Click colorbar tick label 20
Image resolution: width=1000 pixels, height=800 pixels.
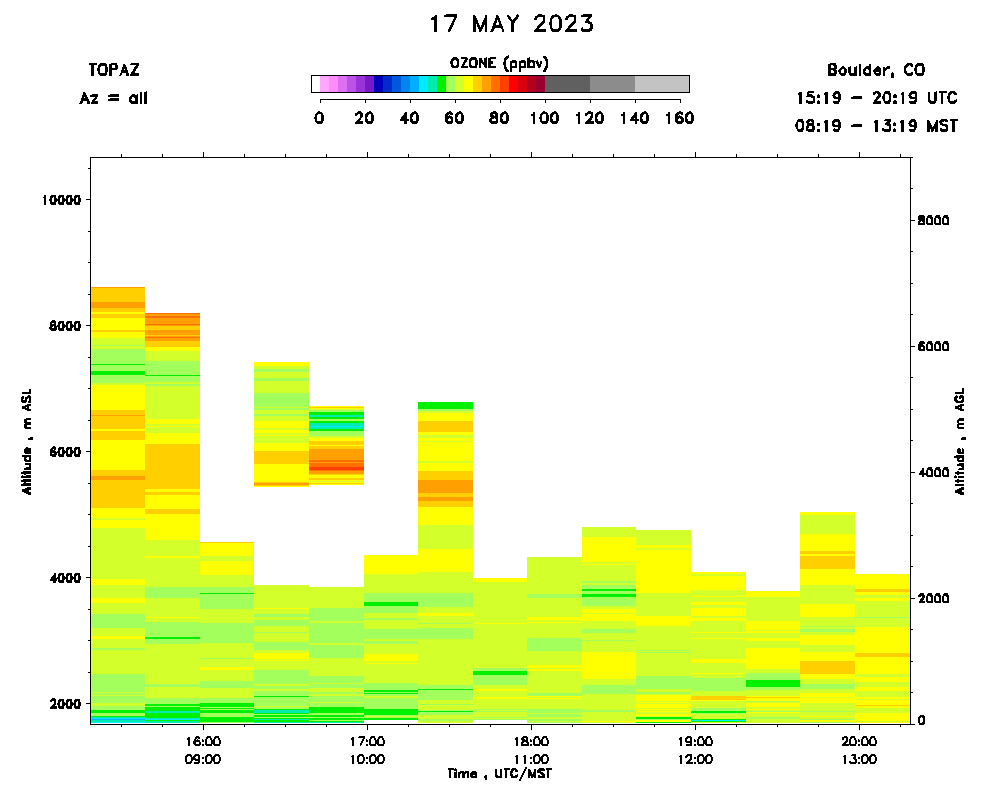pos(364,118)
